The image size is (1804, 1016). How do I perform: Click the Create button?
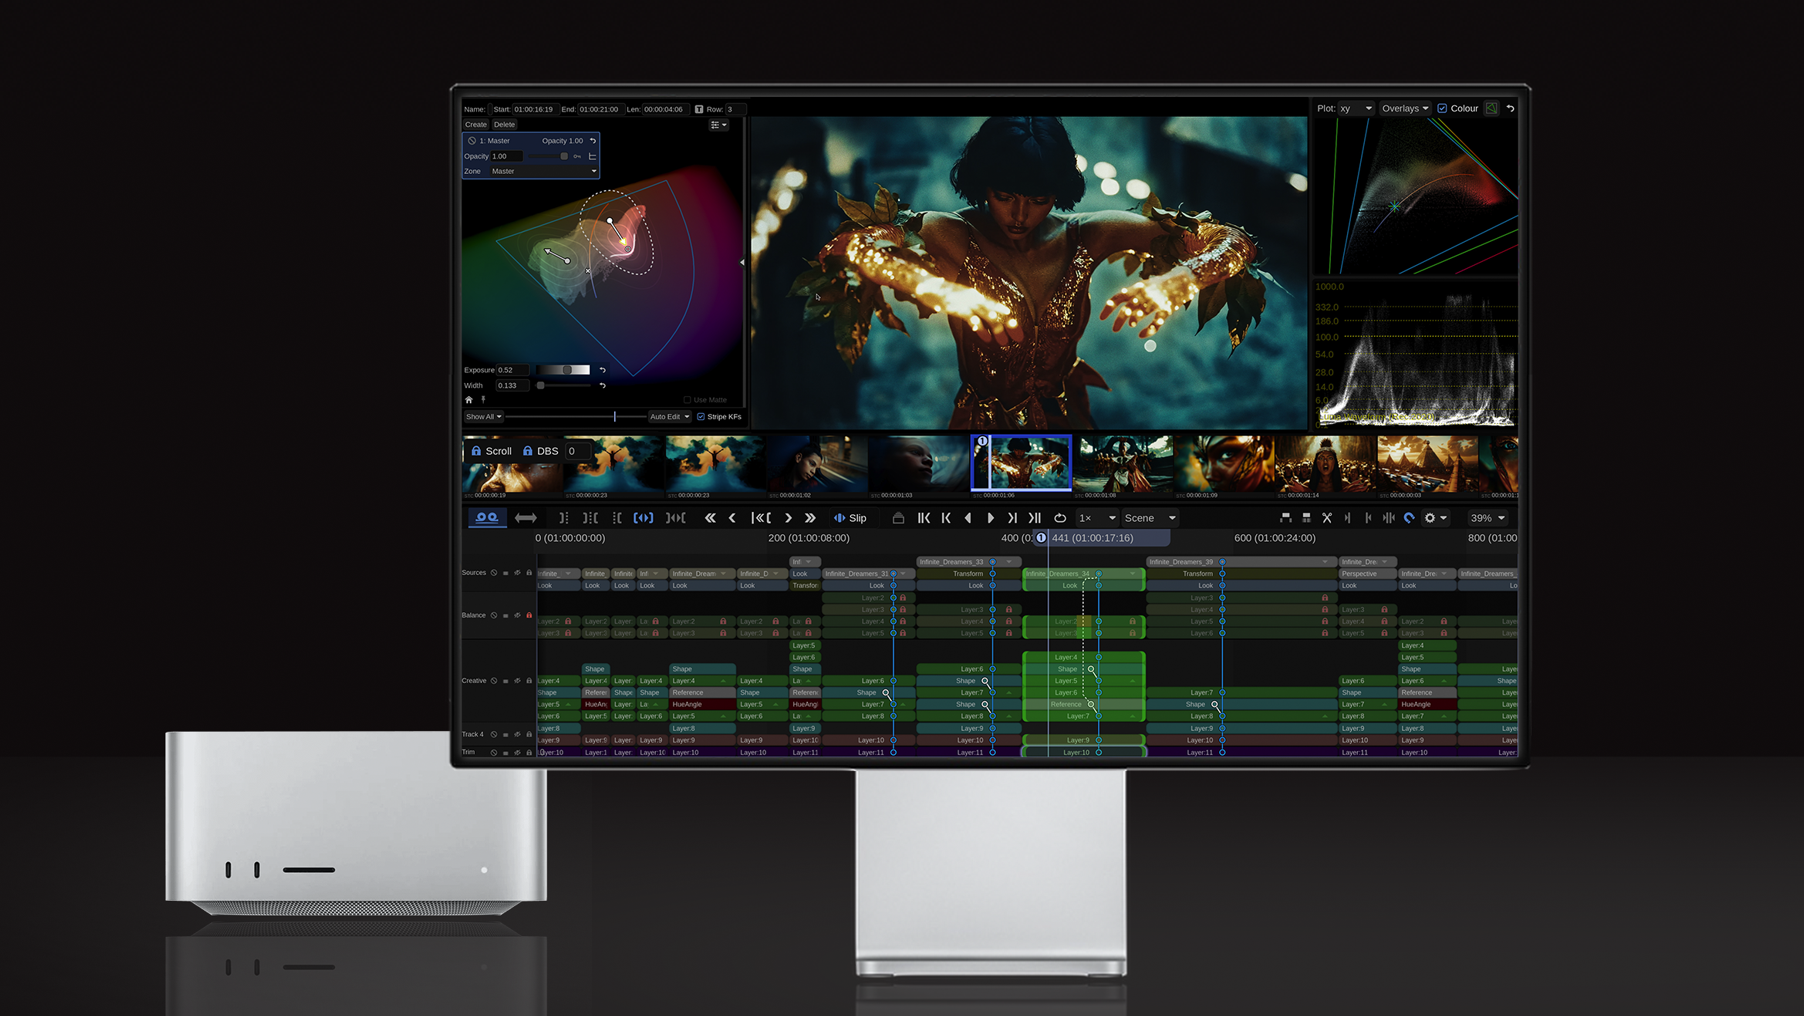tap(476, 124)
